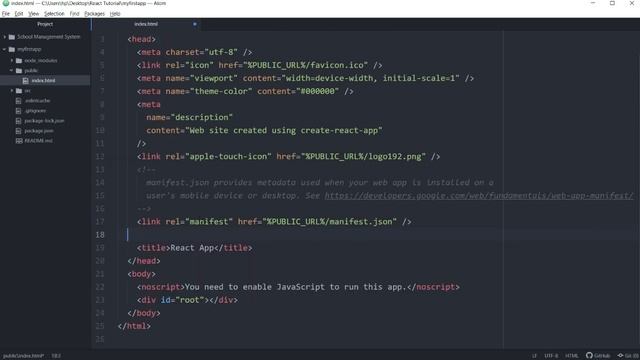Click the "#000000" theme-color value
The width and height of the screenshot is (640, 360).
tap(317, 92)
